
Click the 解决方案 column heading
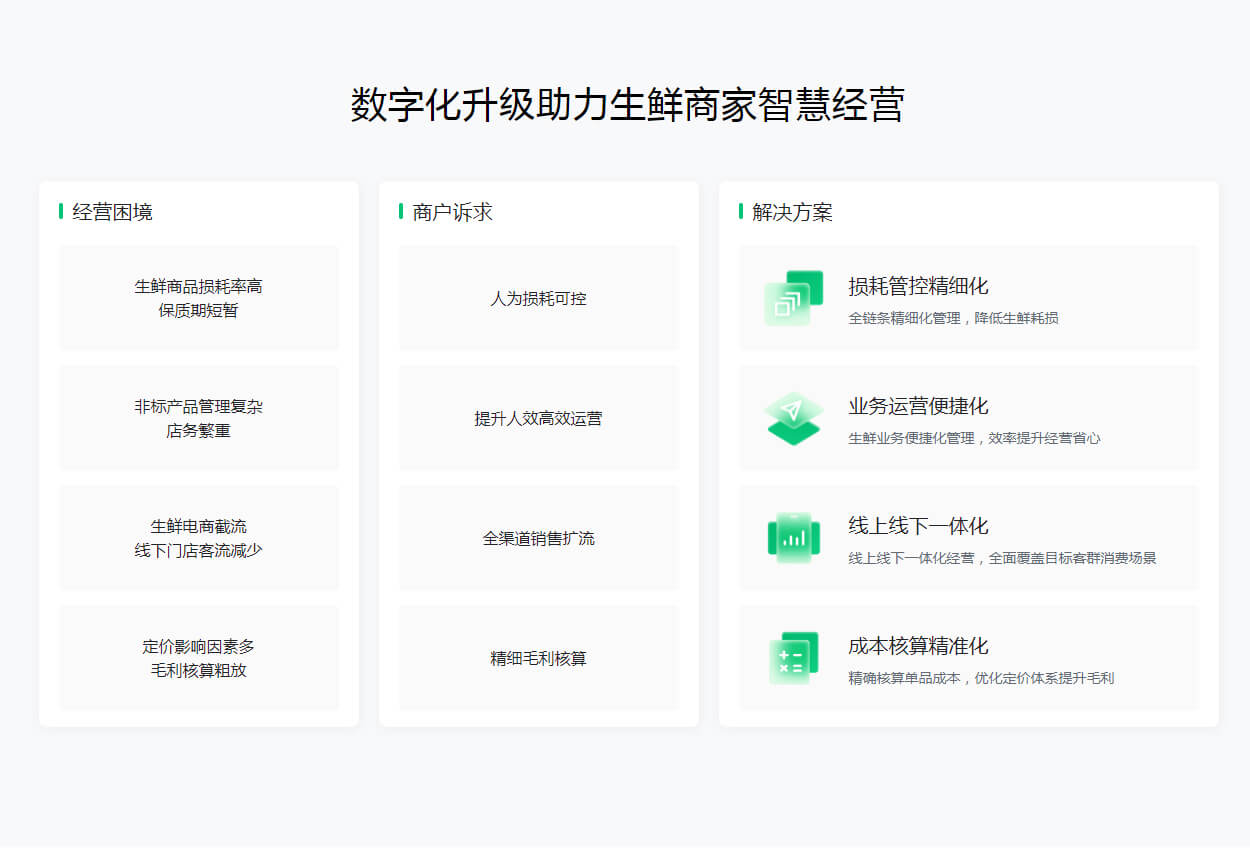click(792, 212)
